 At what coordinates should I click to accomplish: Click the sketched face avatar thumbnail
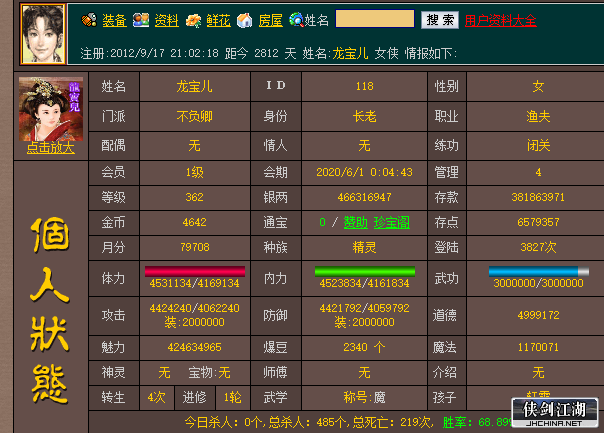click(x=43, y=34)
